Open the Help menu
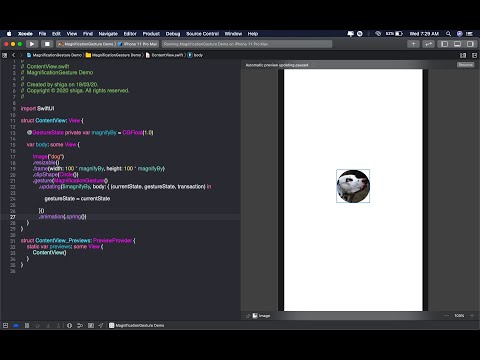Screen dimensions: 480x360 pyautogui.click(x=253, y=34)
